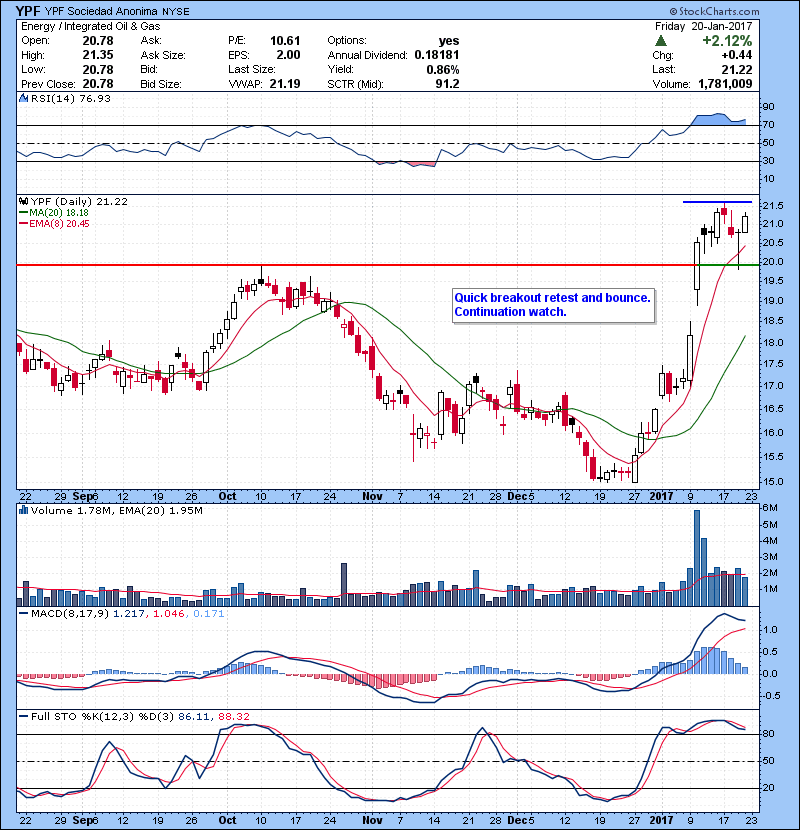The image size is (800, 830).
Task: Click the Chg value +0.44
Action: [x=736, y=55]
